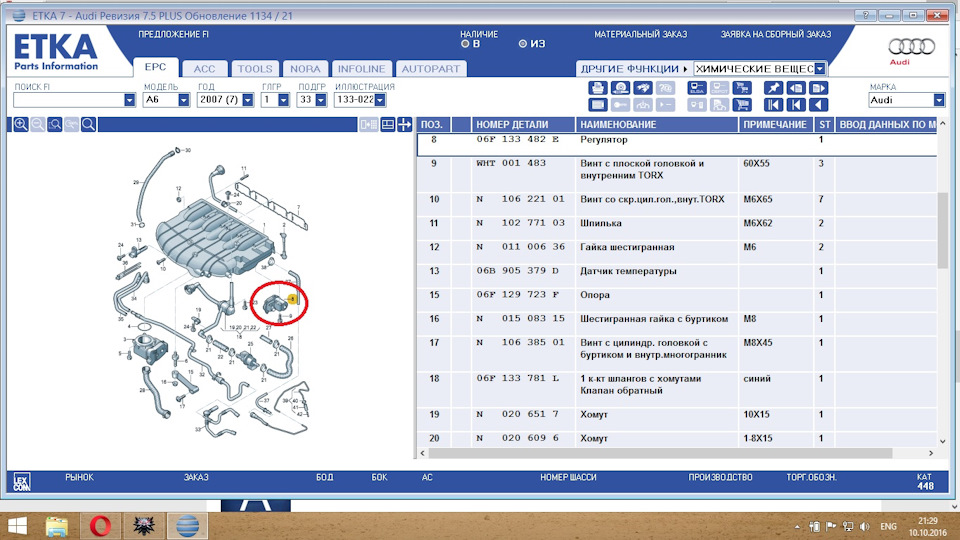This screenshot has height=540, width=960.
Task: Click ПРИМЕЧАНИЕ column header
Action: point(776,124)
